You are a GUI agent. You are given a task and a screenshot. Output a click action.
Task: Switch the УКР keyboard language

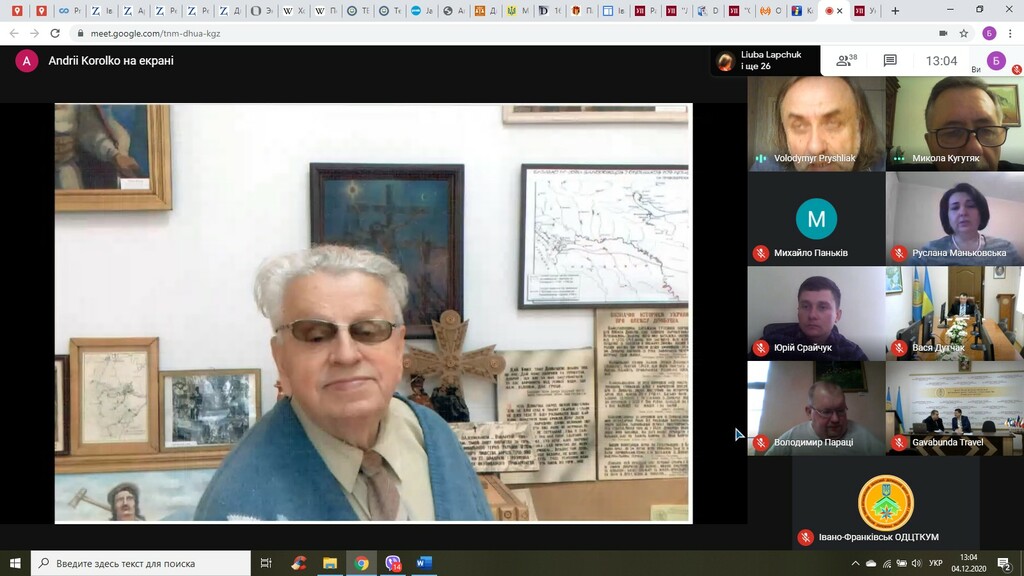click(935, 563)
